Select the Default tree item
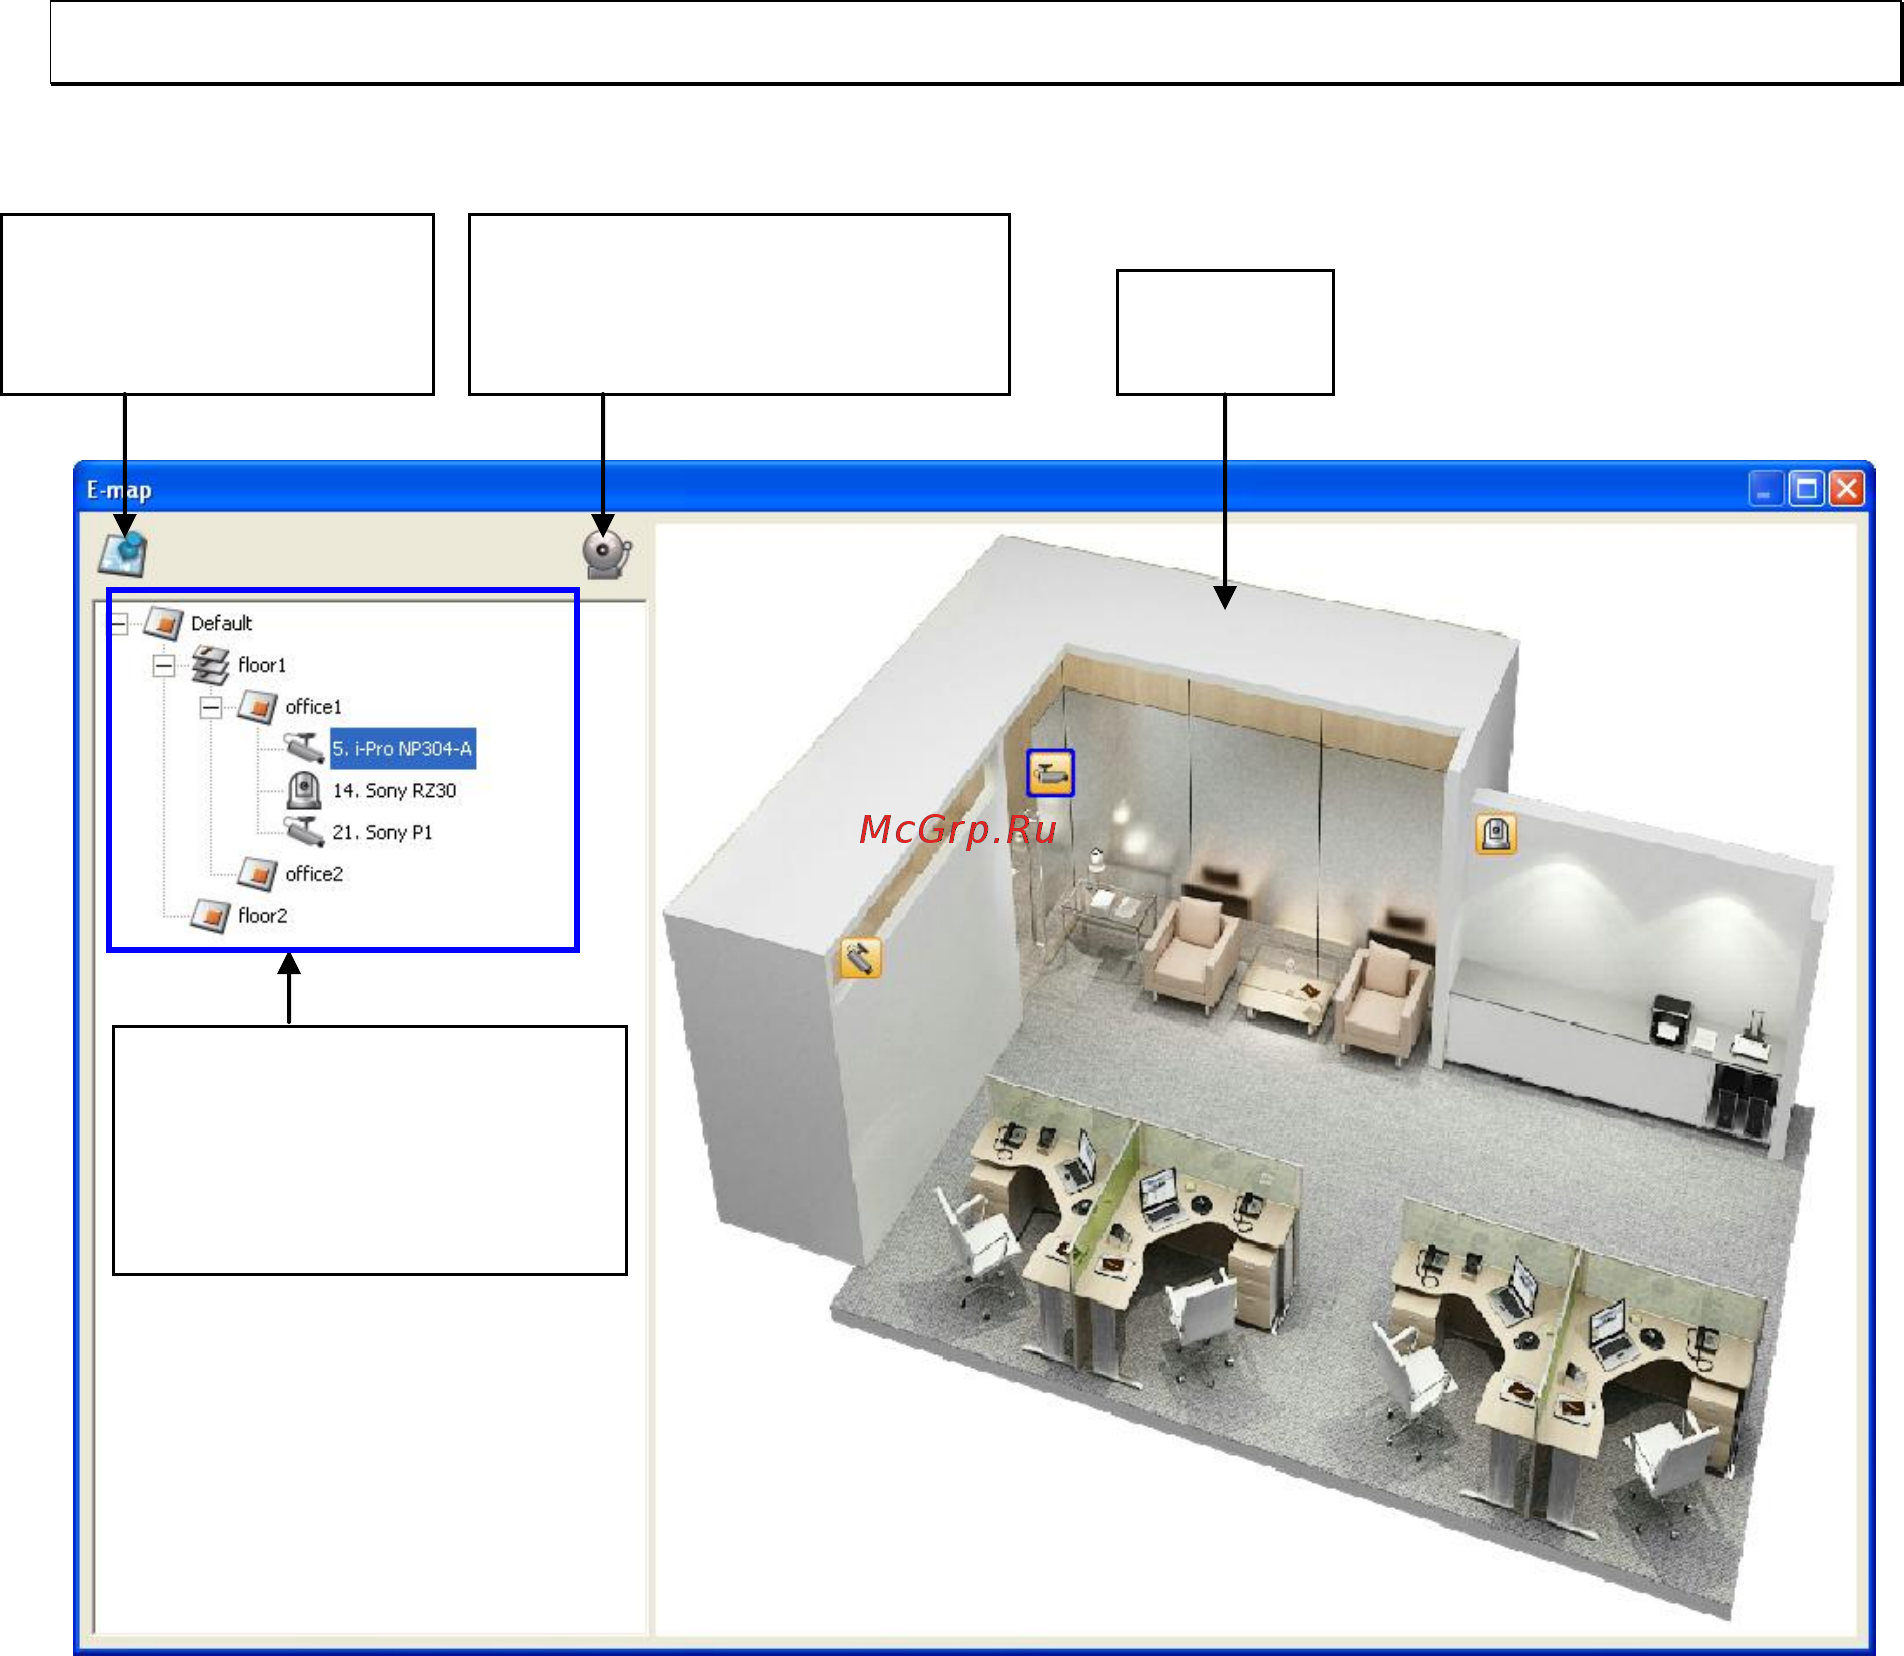Image resolution: width=1904 pixels, height=1656 pixels. pyautogui.click(x=221, y=623)
